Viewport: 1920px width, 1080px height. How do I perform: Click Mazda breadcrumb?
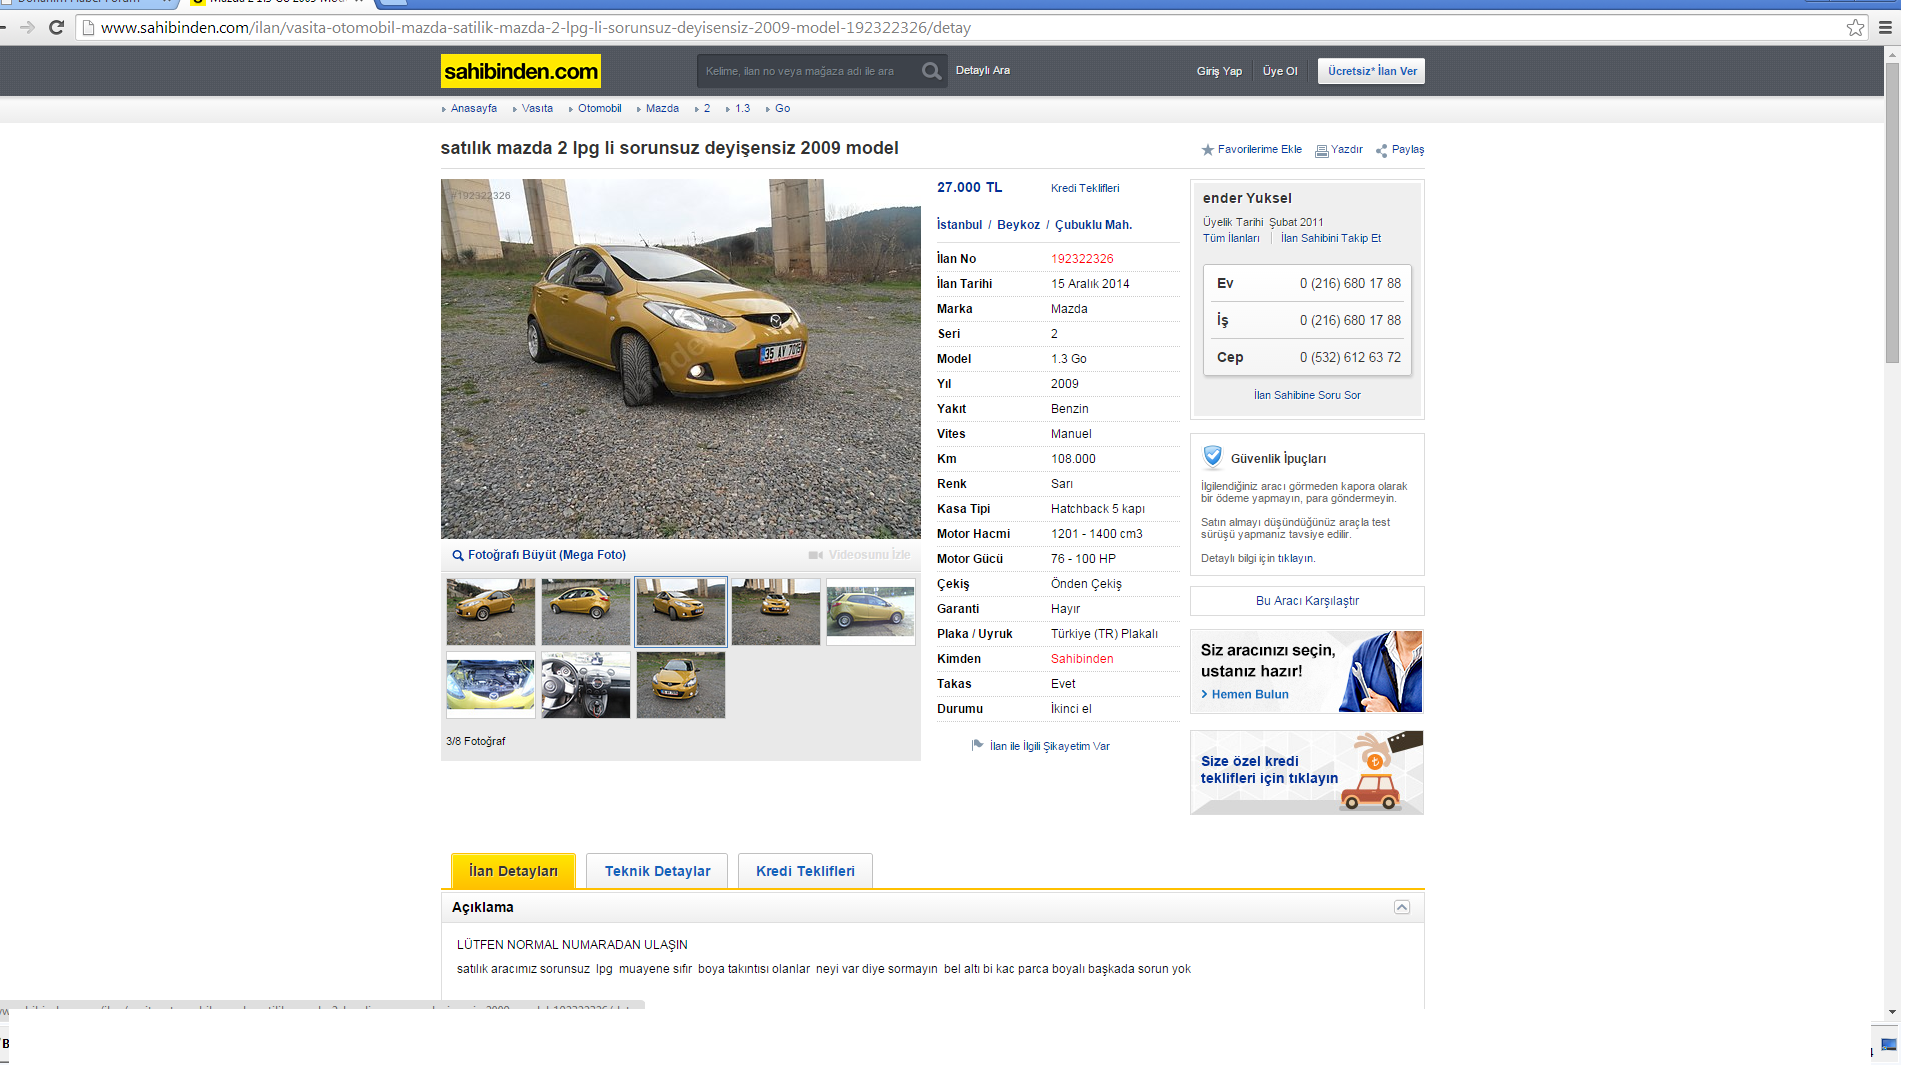pos(662,108)
